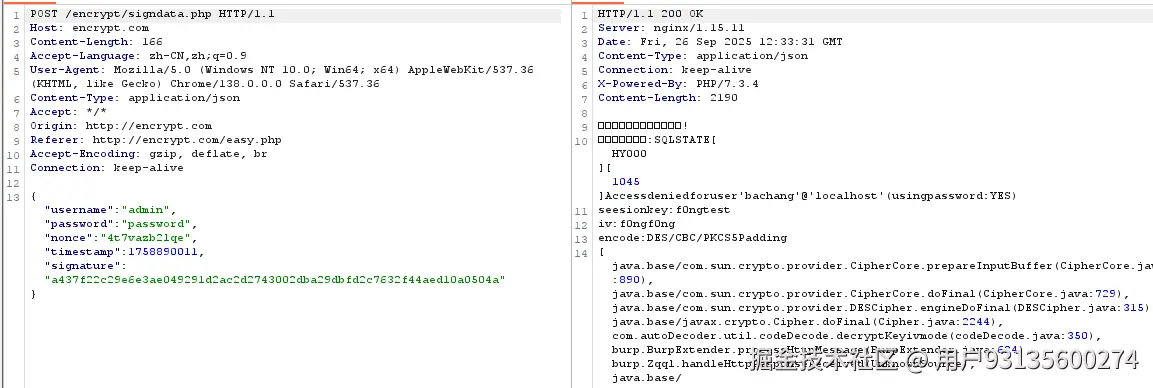Click request Connection: keep-alive header
Screen dimensions: 1153x388
[107, 168]
